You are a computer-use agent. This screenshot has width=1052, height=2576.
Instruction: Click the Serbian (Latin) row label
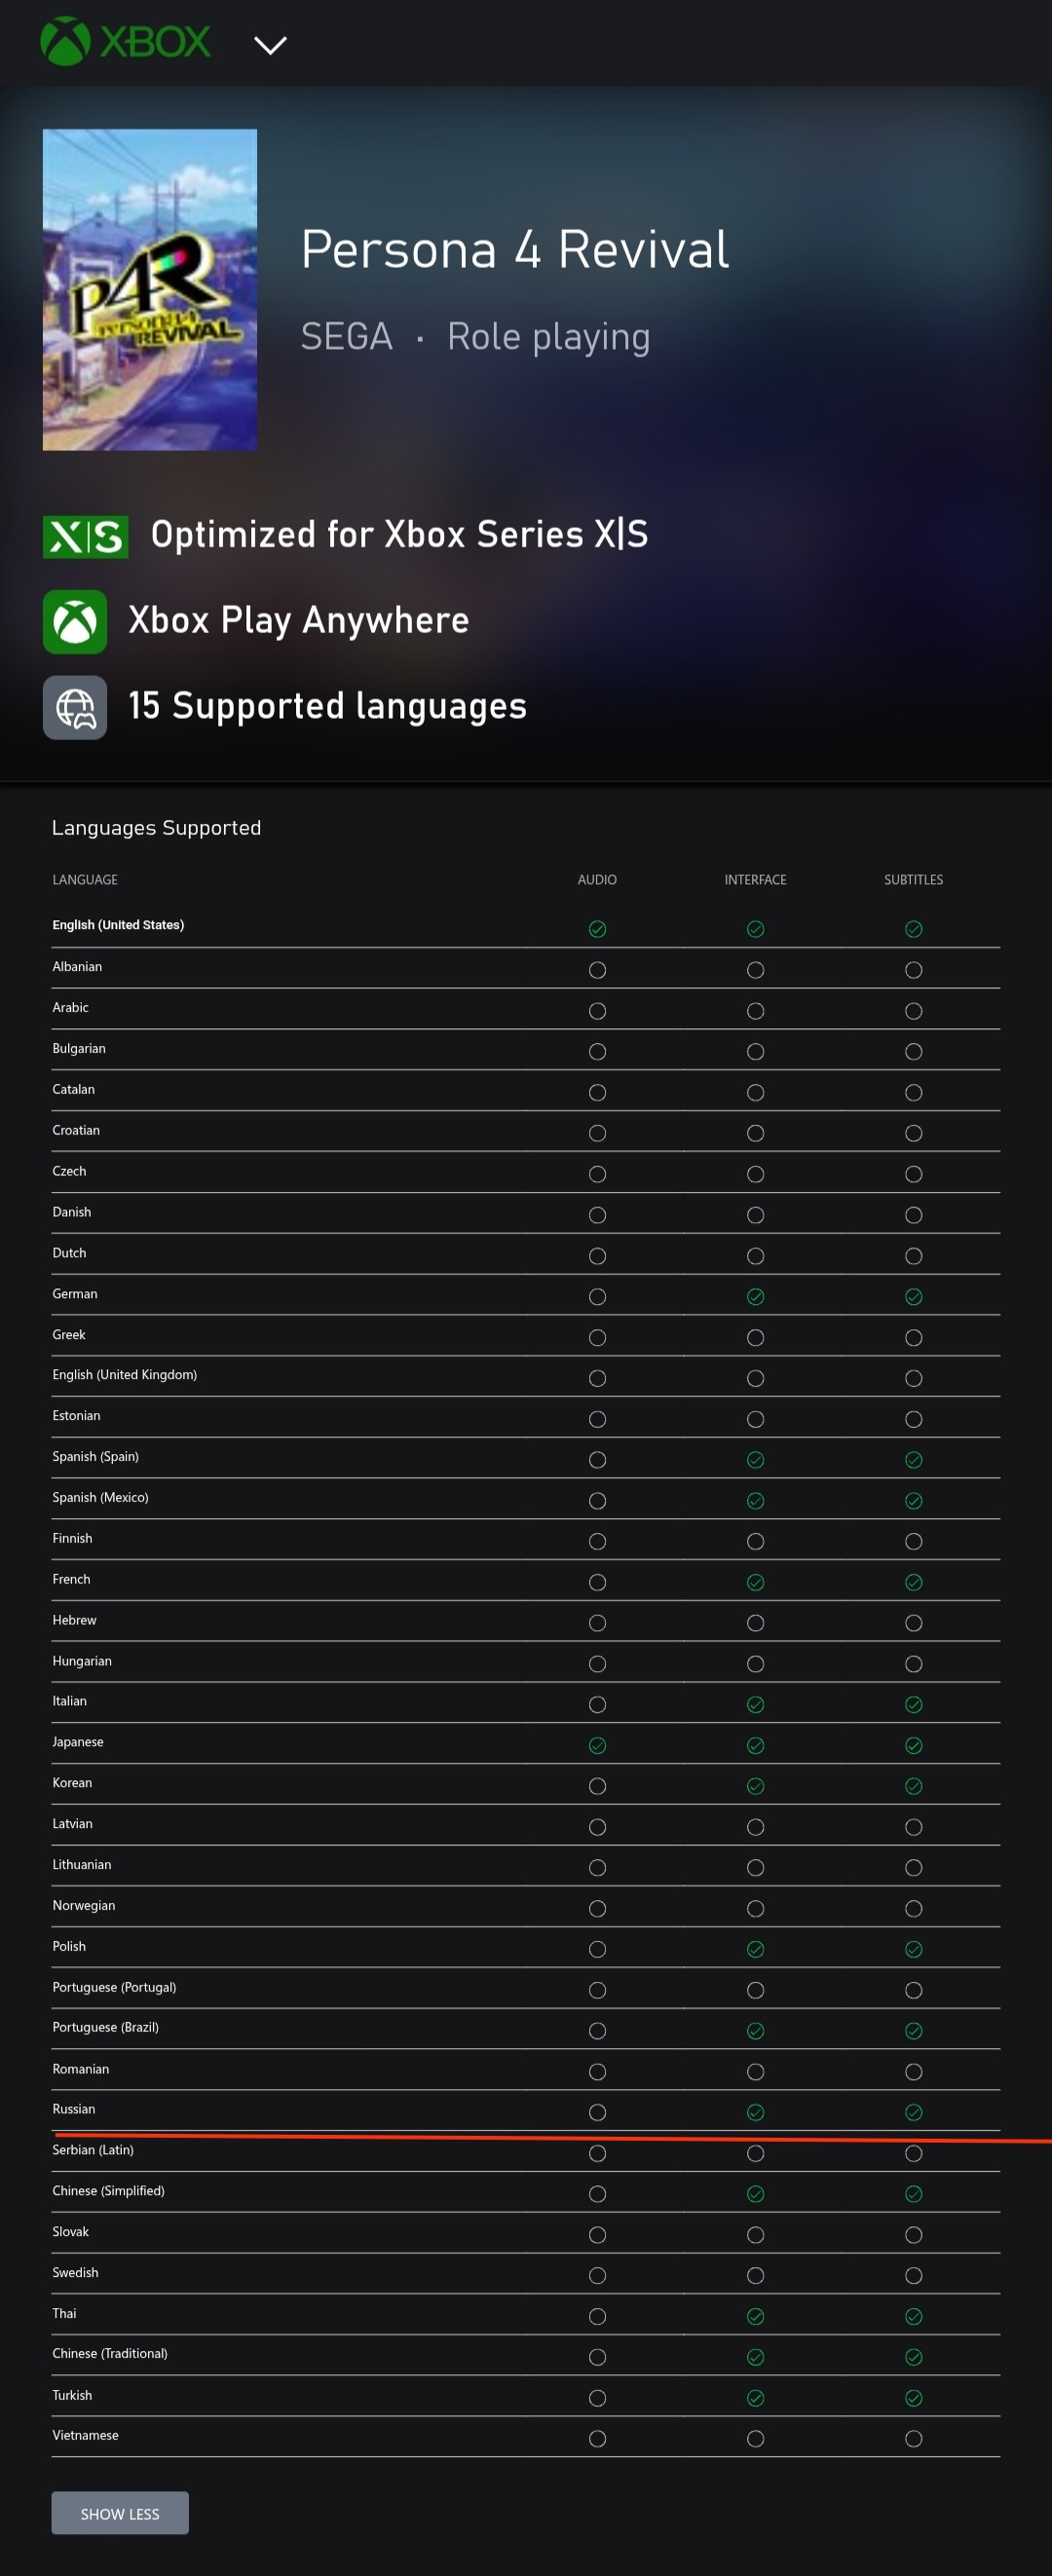point(93,2150)
